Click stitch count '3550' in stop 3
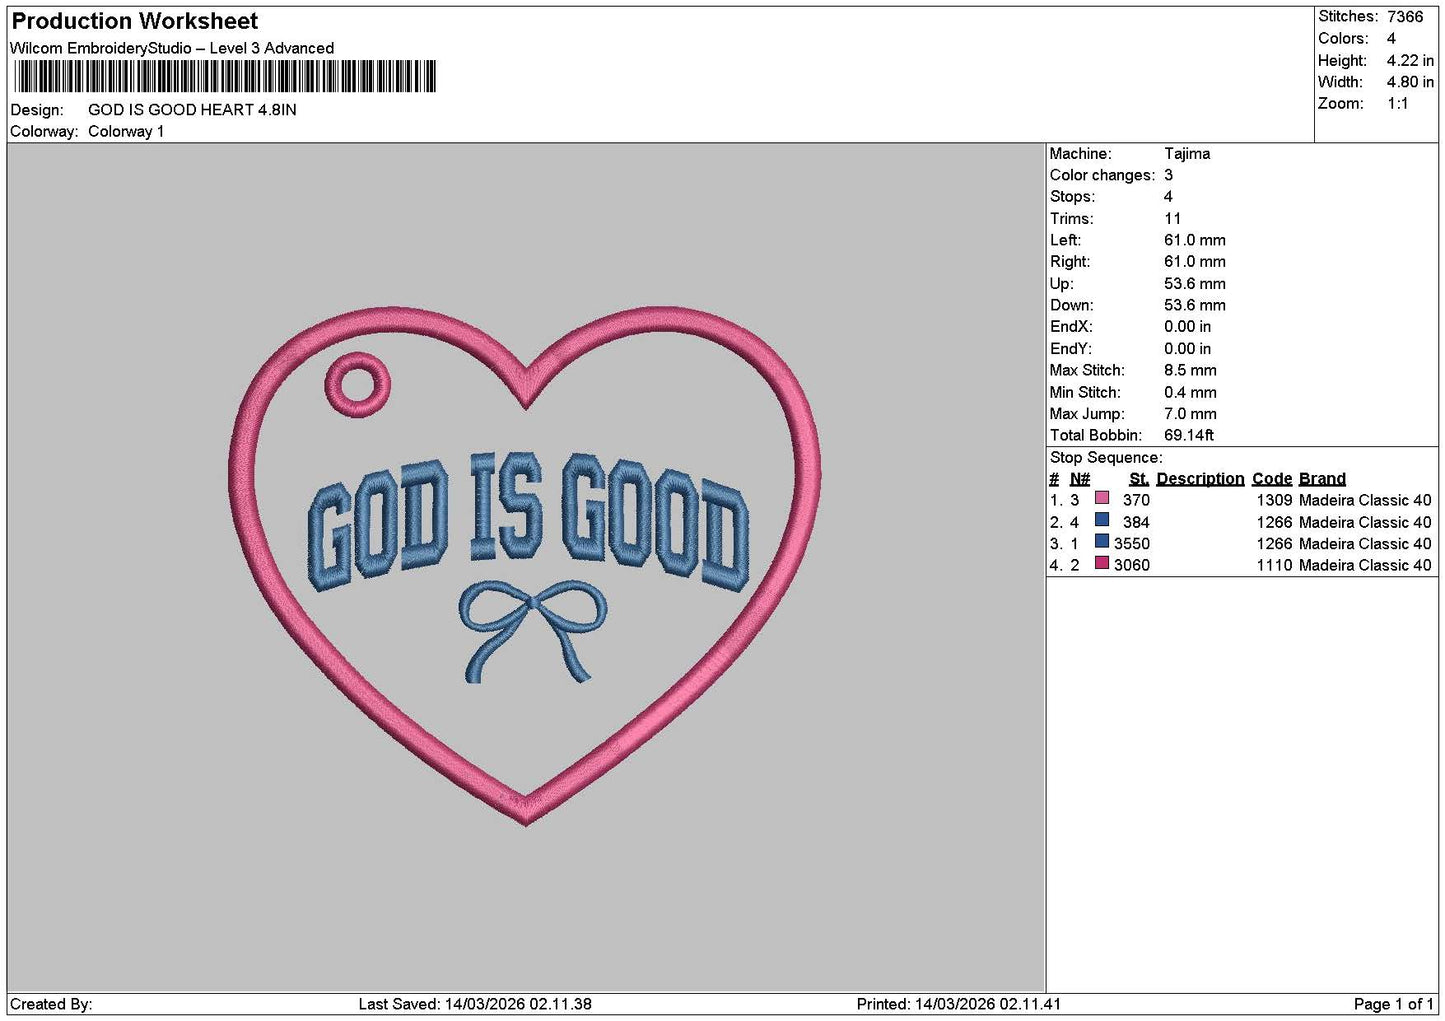 (x=1132, y=544)
